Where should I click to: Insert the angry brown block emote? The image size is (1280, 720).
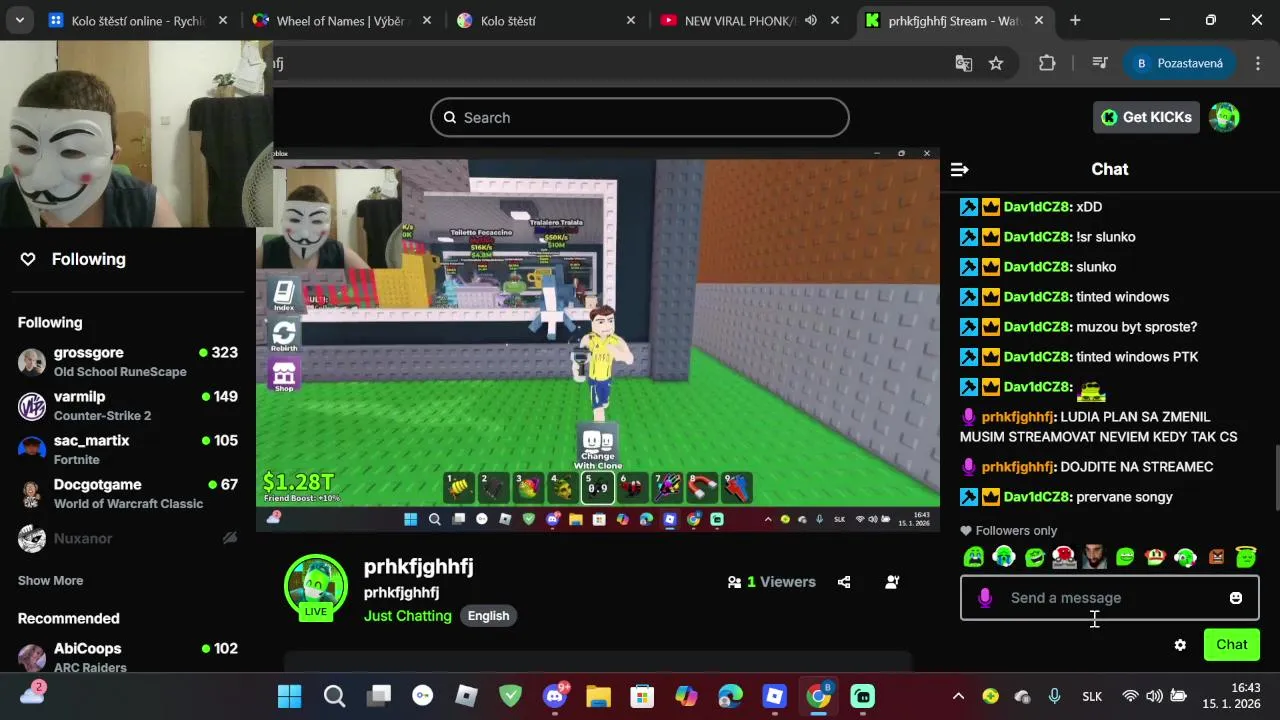(1216, 557)
